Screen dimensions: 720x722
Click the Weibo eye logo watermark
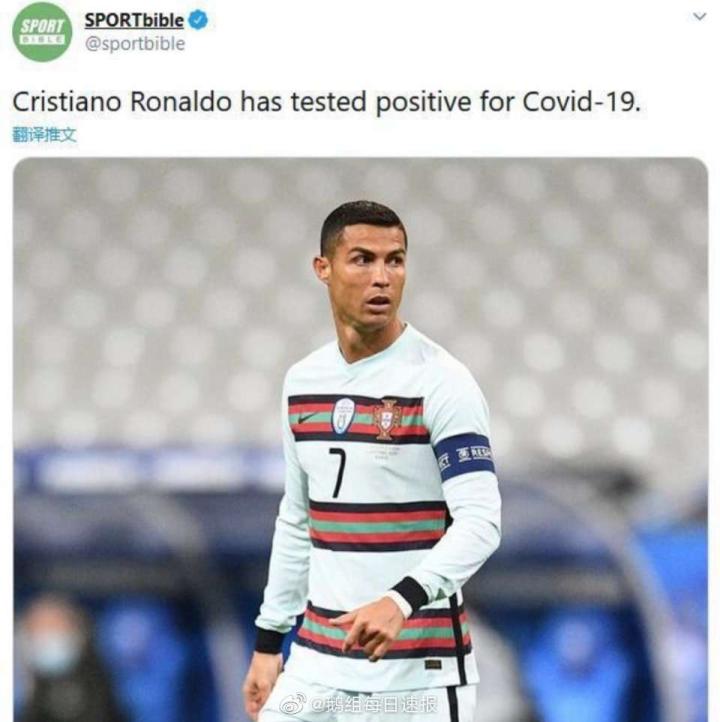(x=292, y=703)
